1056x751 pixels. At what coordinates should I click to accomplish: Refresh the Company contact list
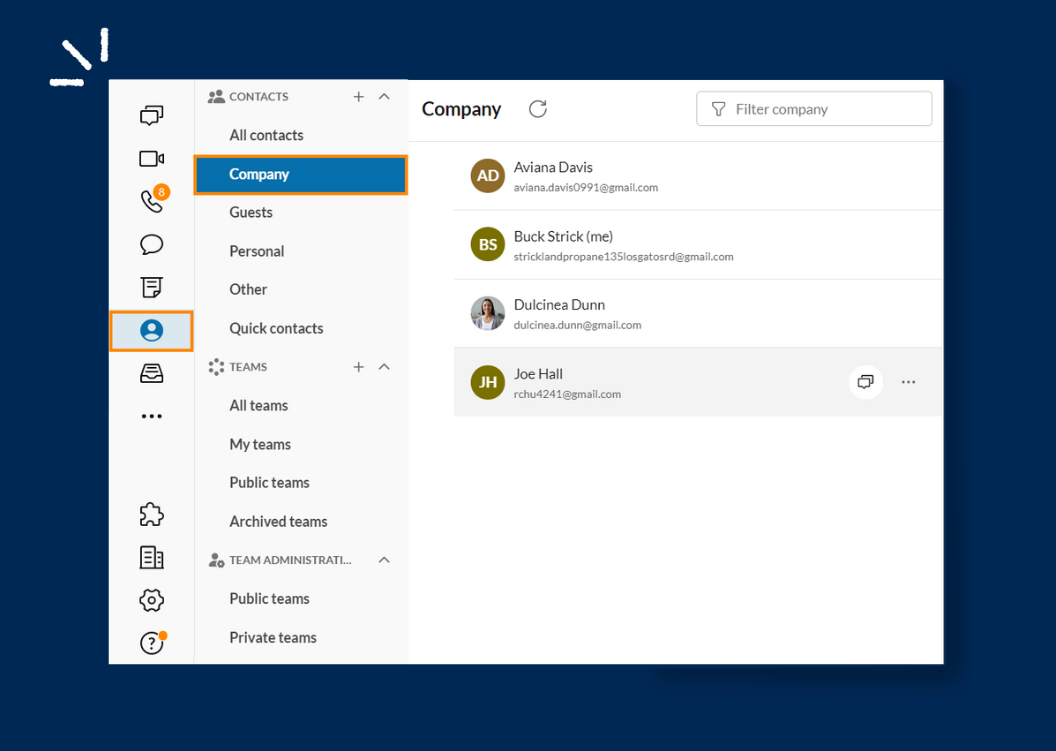click(x=538, y=109)
